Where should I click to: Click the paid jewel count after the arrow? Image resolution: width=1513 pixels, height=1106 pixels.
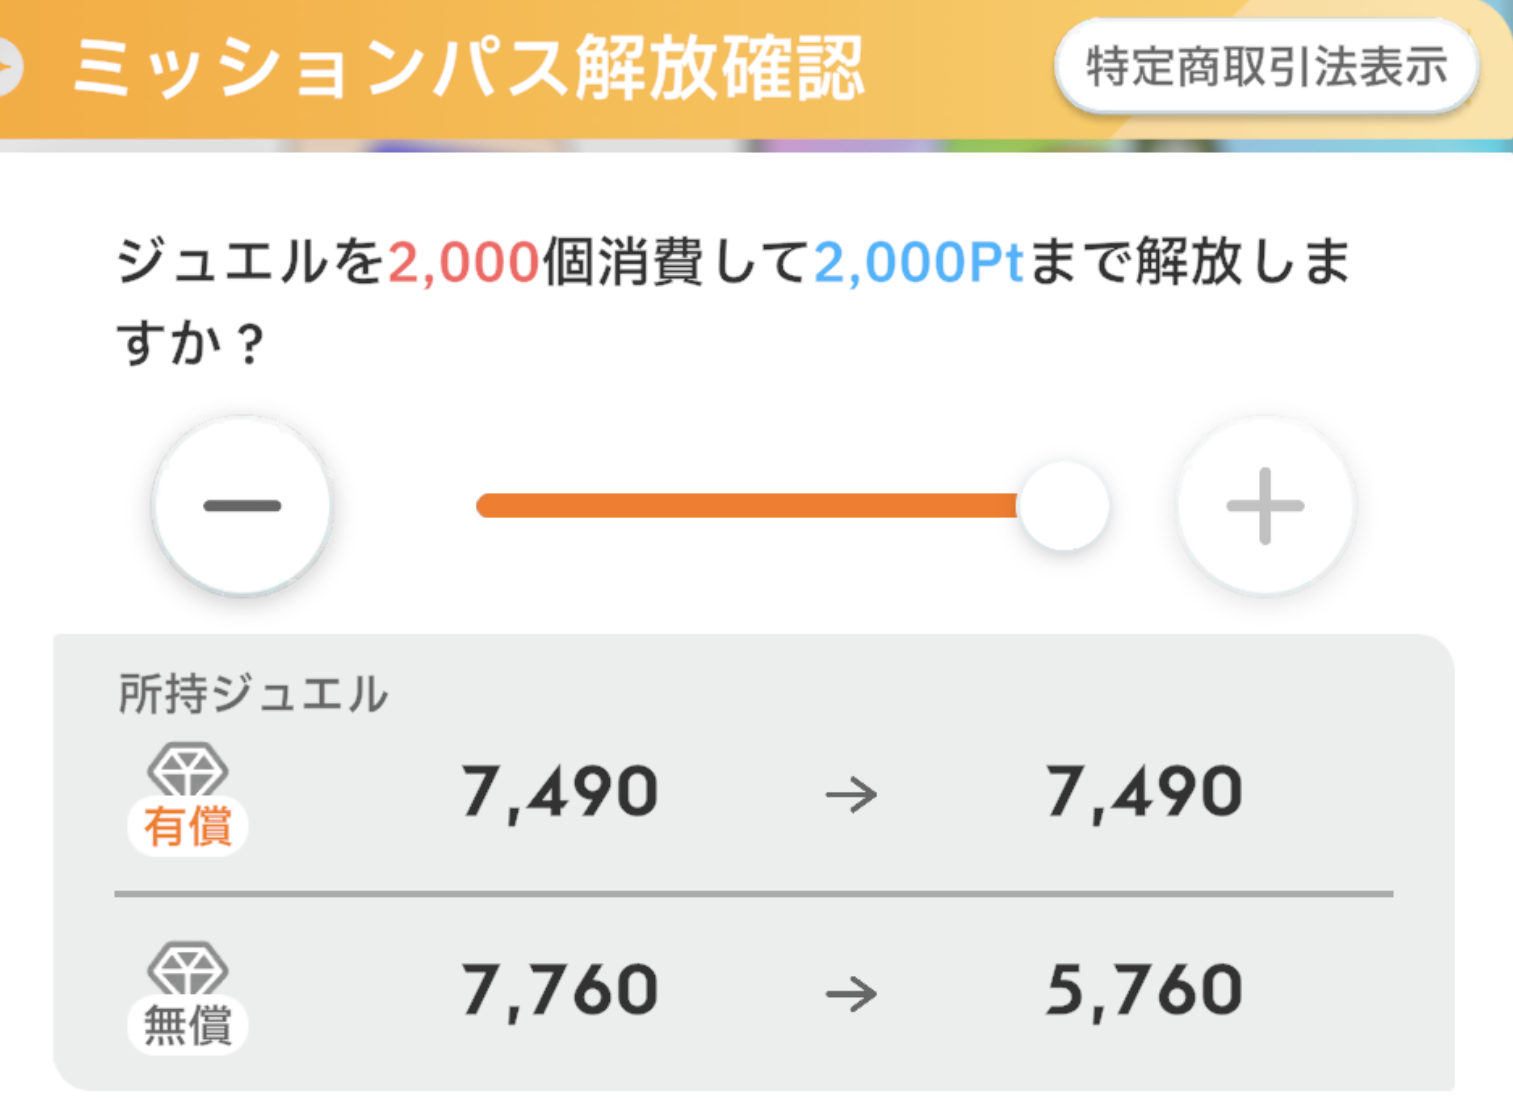point(1144,793)
